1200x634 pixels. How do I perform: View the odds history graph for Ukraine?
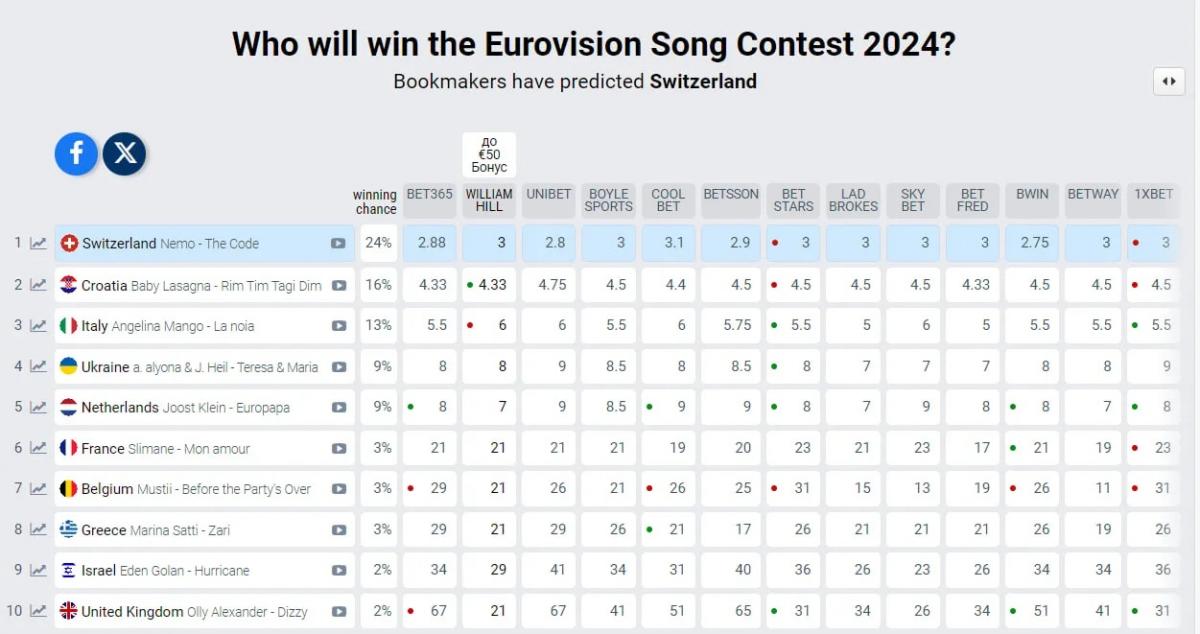(38, 367)
